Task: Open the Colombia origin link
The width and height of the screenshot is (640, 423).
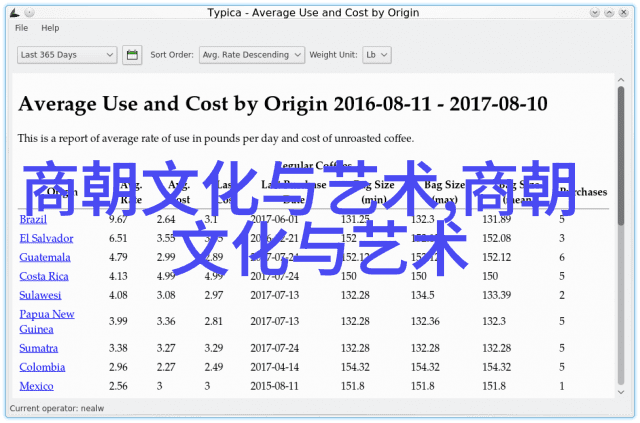Action: point(42,367)
